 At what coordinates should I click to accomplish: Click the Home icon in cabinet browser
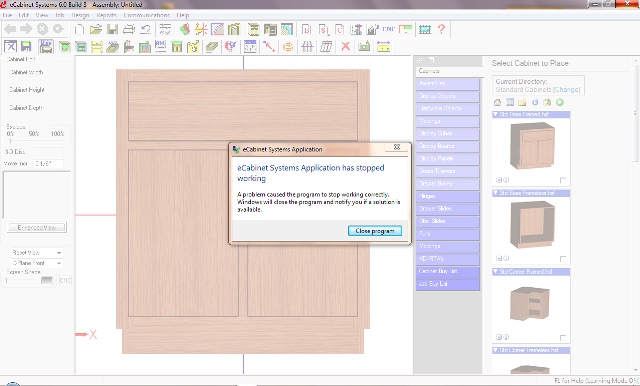point(497,102)
